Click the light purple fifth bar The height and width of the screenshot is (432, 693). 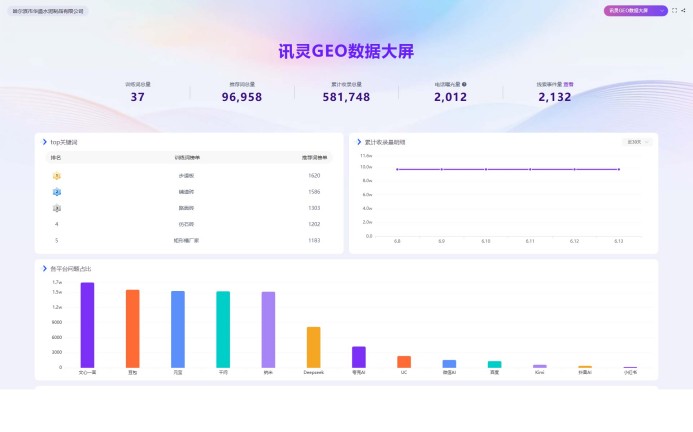[268, 330]
